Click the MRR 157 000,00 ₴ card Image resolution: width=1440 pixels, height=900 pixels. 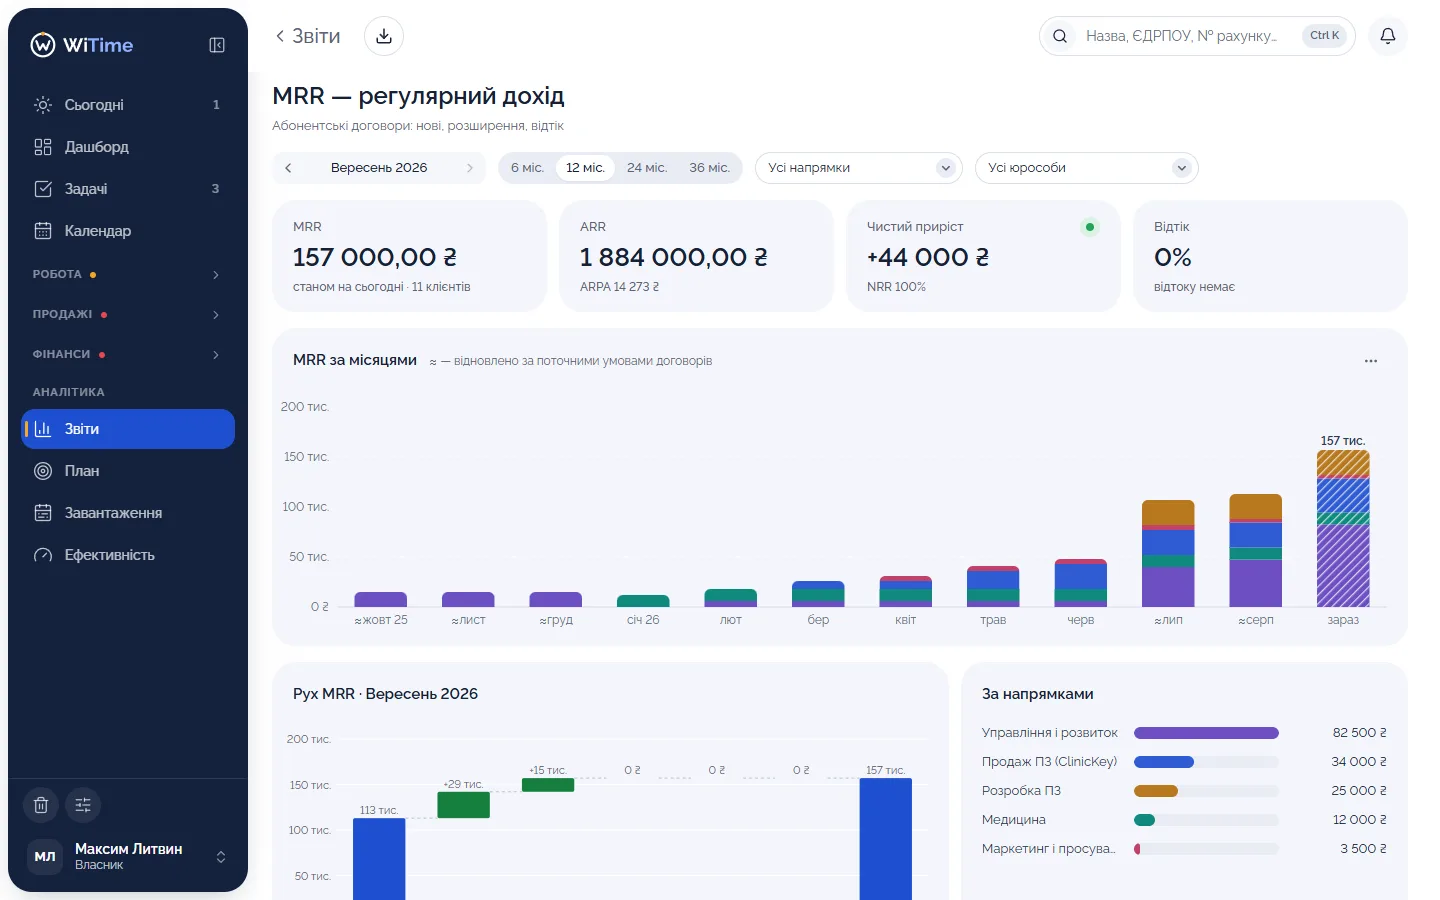[x=410, y=256]
